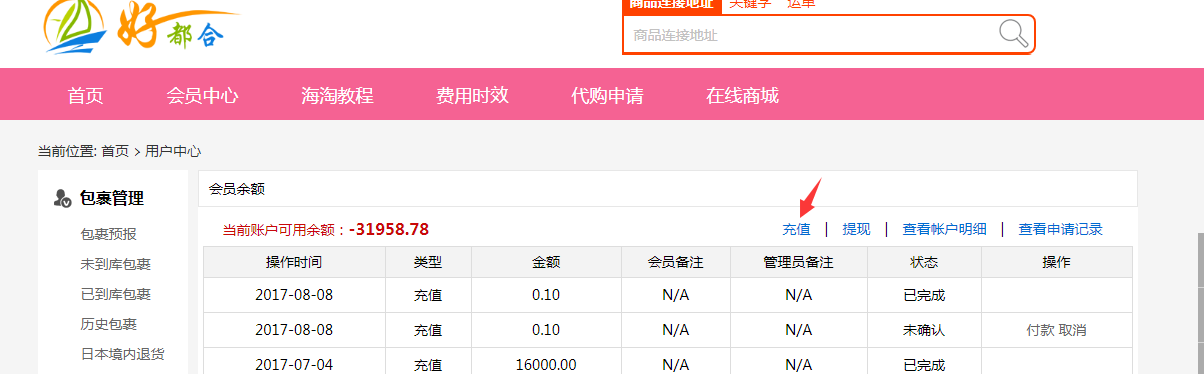Click the 提现 withdraw link
The height and width of the screenshot is (374, 1204).
click(856, 229)
